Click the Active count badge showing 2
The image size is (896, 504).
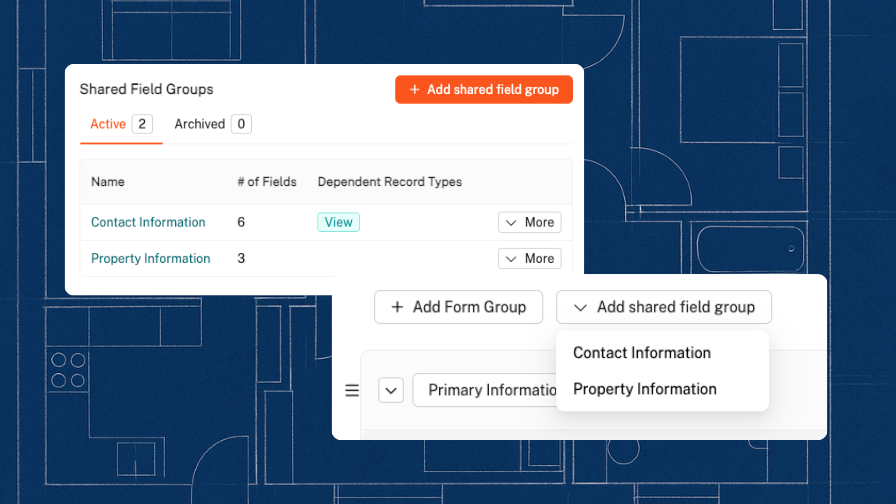pyautogui.click(x=142, y=124)
